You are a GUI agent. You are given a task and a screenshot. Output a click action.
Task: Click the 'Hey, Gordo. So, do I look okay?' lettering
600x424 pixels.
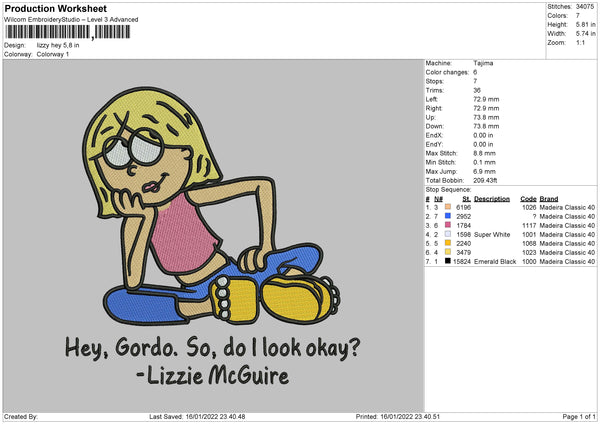[x=212, y=347]
